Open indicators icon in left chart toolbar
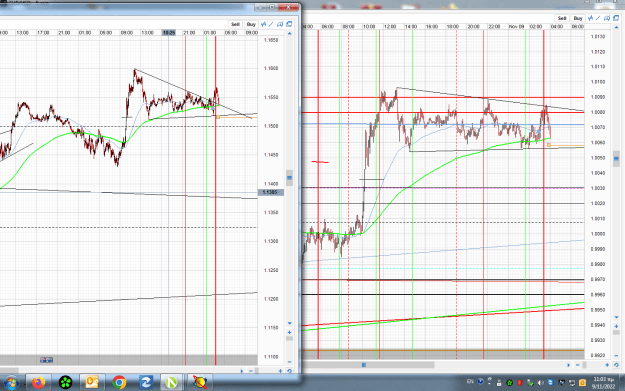 [x=263, y=24]
